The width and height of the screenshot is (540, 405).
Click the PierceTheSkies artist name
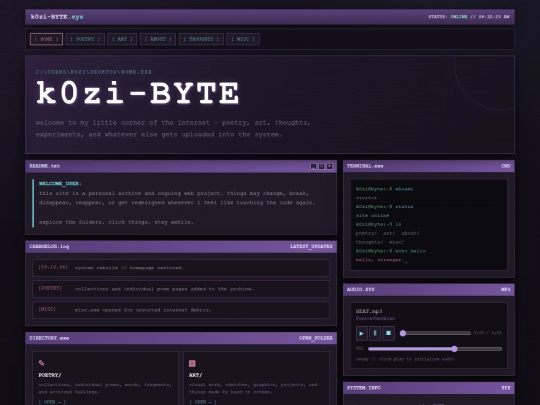coord(375,319)
